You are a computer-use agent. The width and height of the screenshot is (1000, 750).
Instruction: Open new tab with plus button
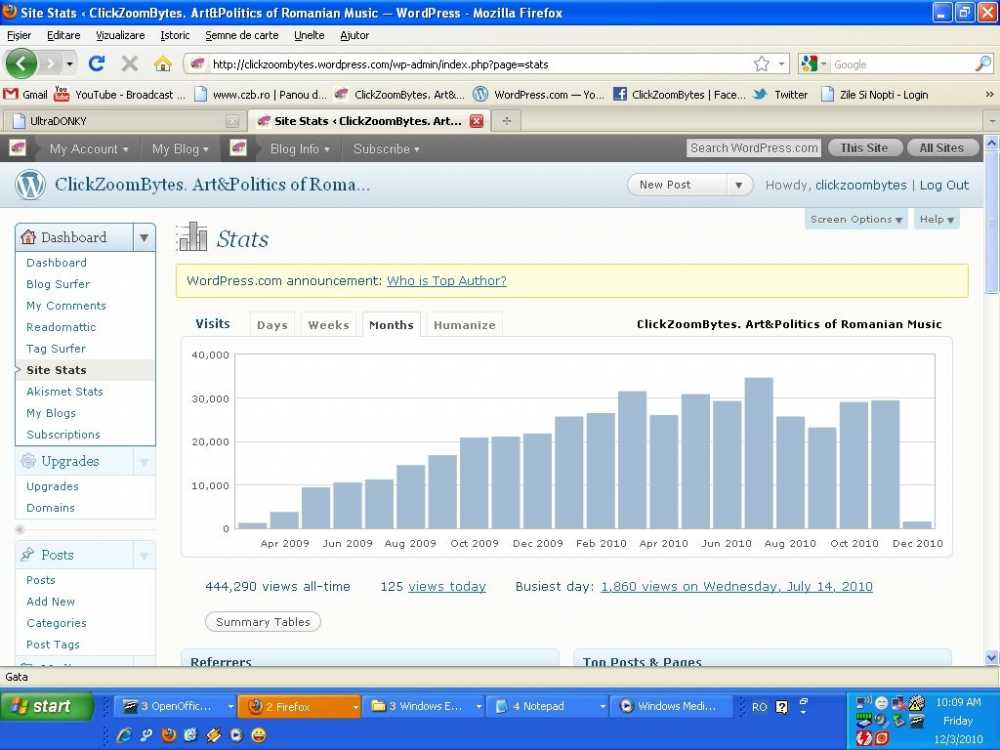coord(506,121)
